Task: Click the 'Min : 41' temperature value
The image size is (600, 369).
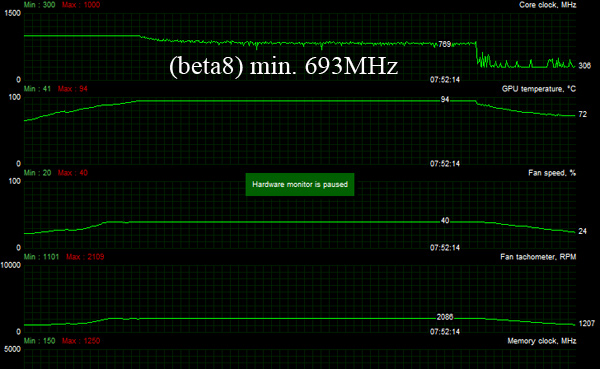Action: 37,89
